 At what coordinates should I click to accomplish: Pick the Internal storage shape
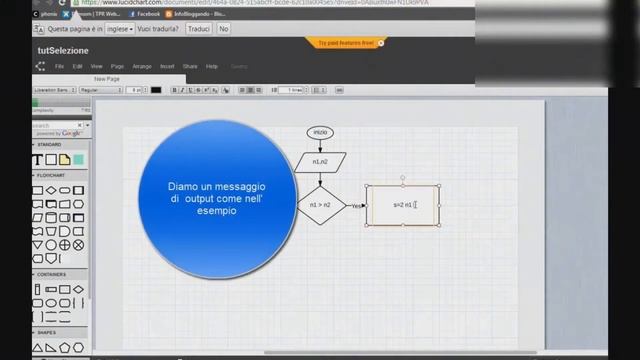78,218
